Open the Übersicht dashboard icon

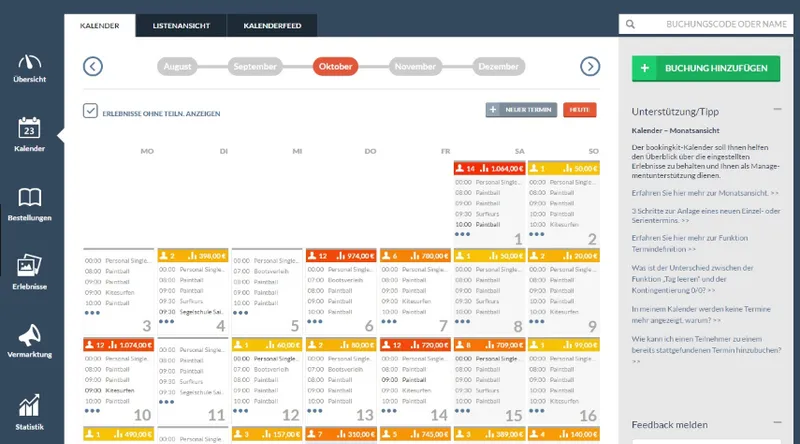(30, 62)
